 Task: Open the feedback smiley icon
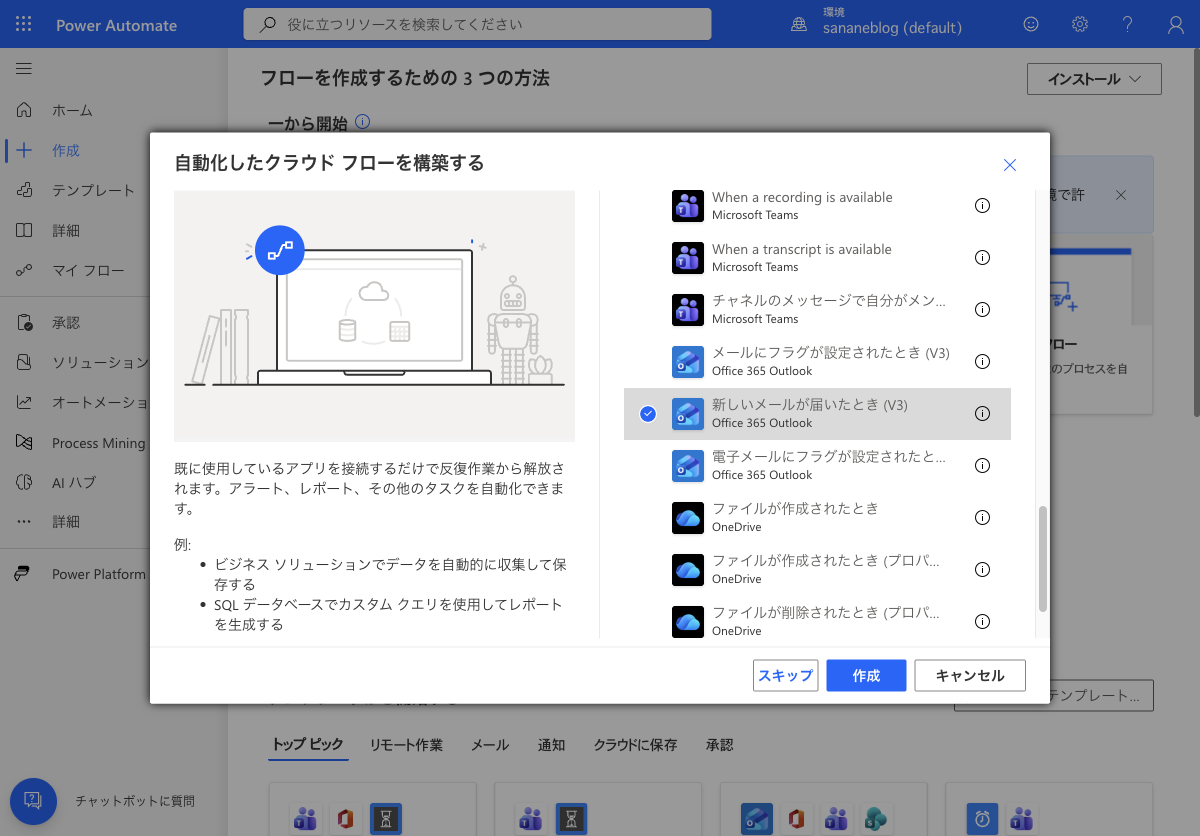tap(1031, 24)
